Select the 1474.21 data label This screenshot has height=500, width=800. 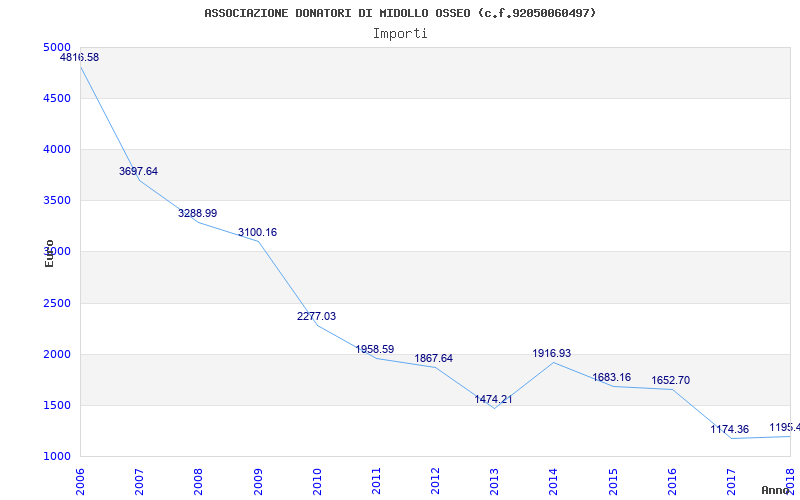click(493, 399)
